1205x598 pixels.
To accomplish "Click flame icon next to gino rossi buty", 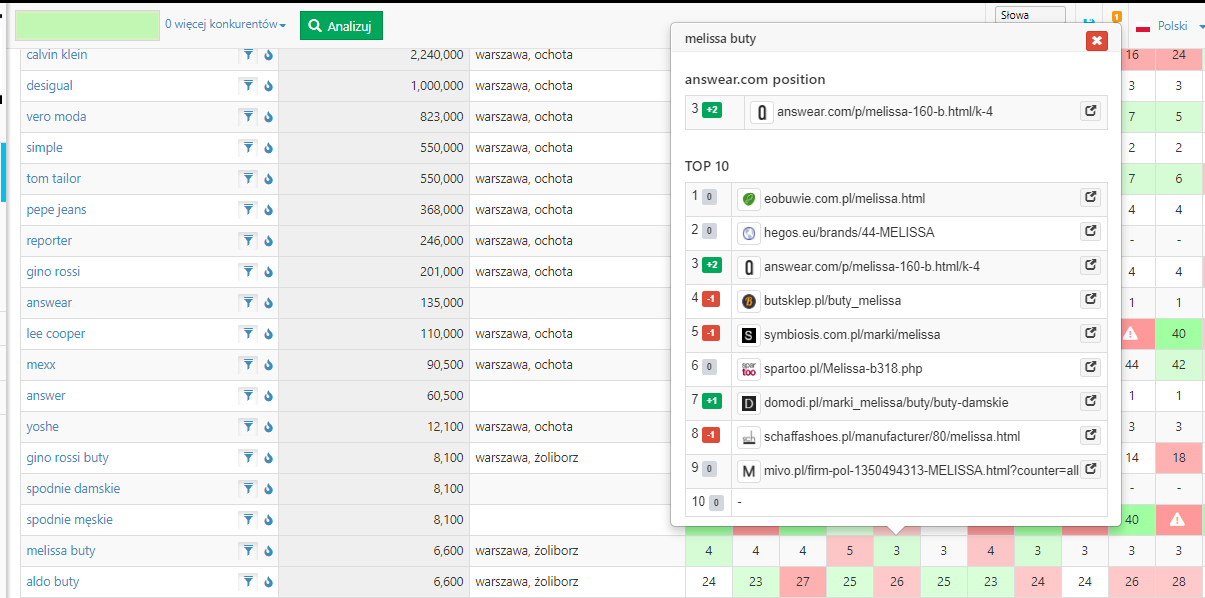I will (x=268, y=458).
